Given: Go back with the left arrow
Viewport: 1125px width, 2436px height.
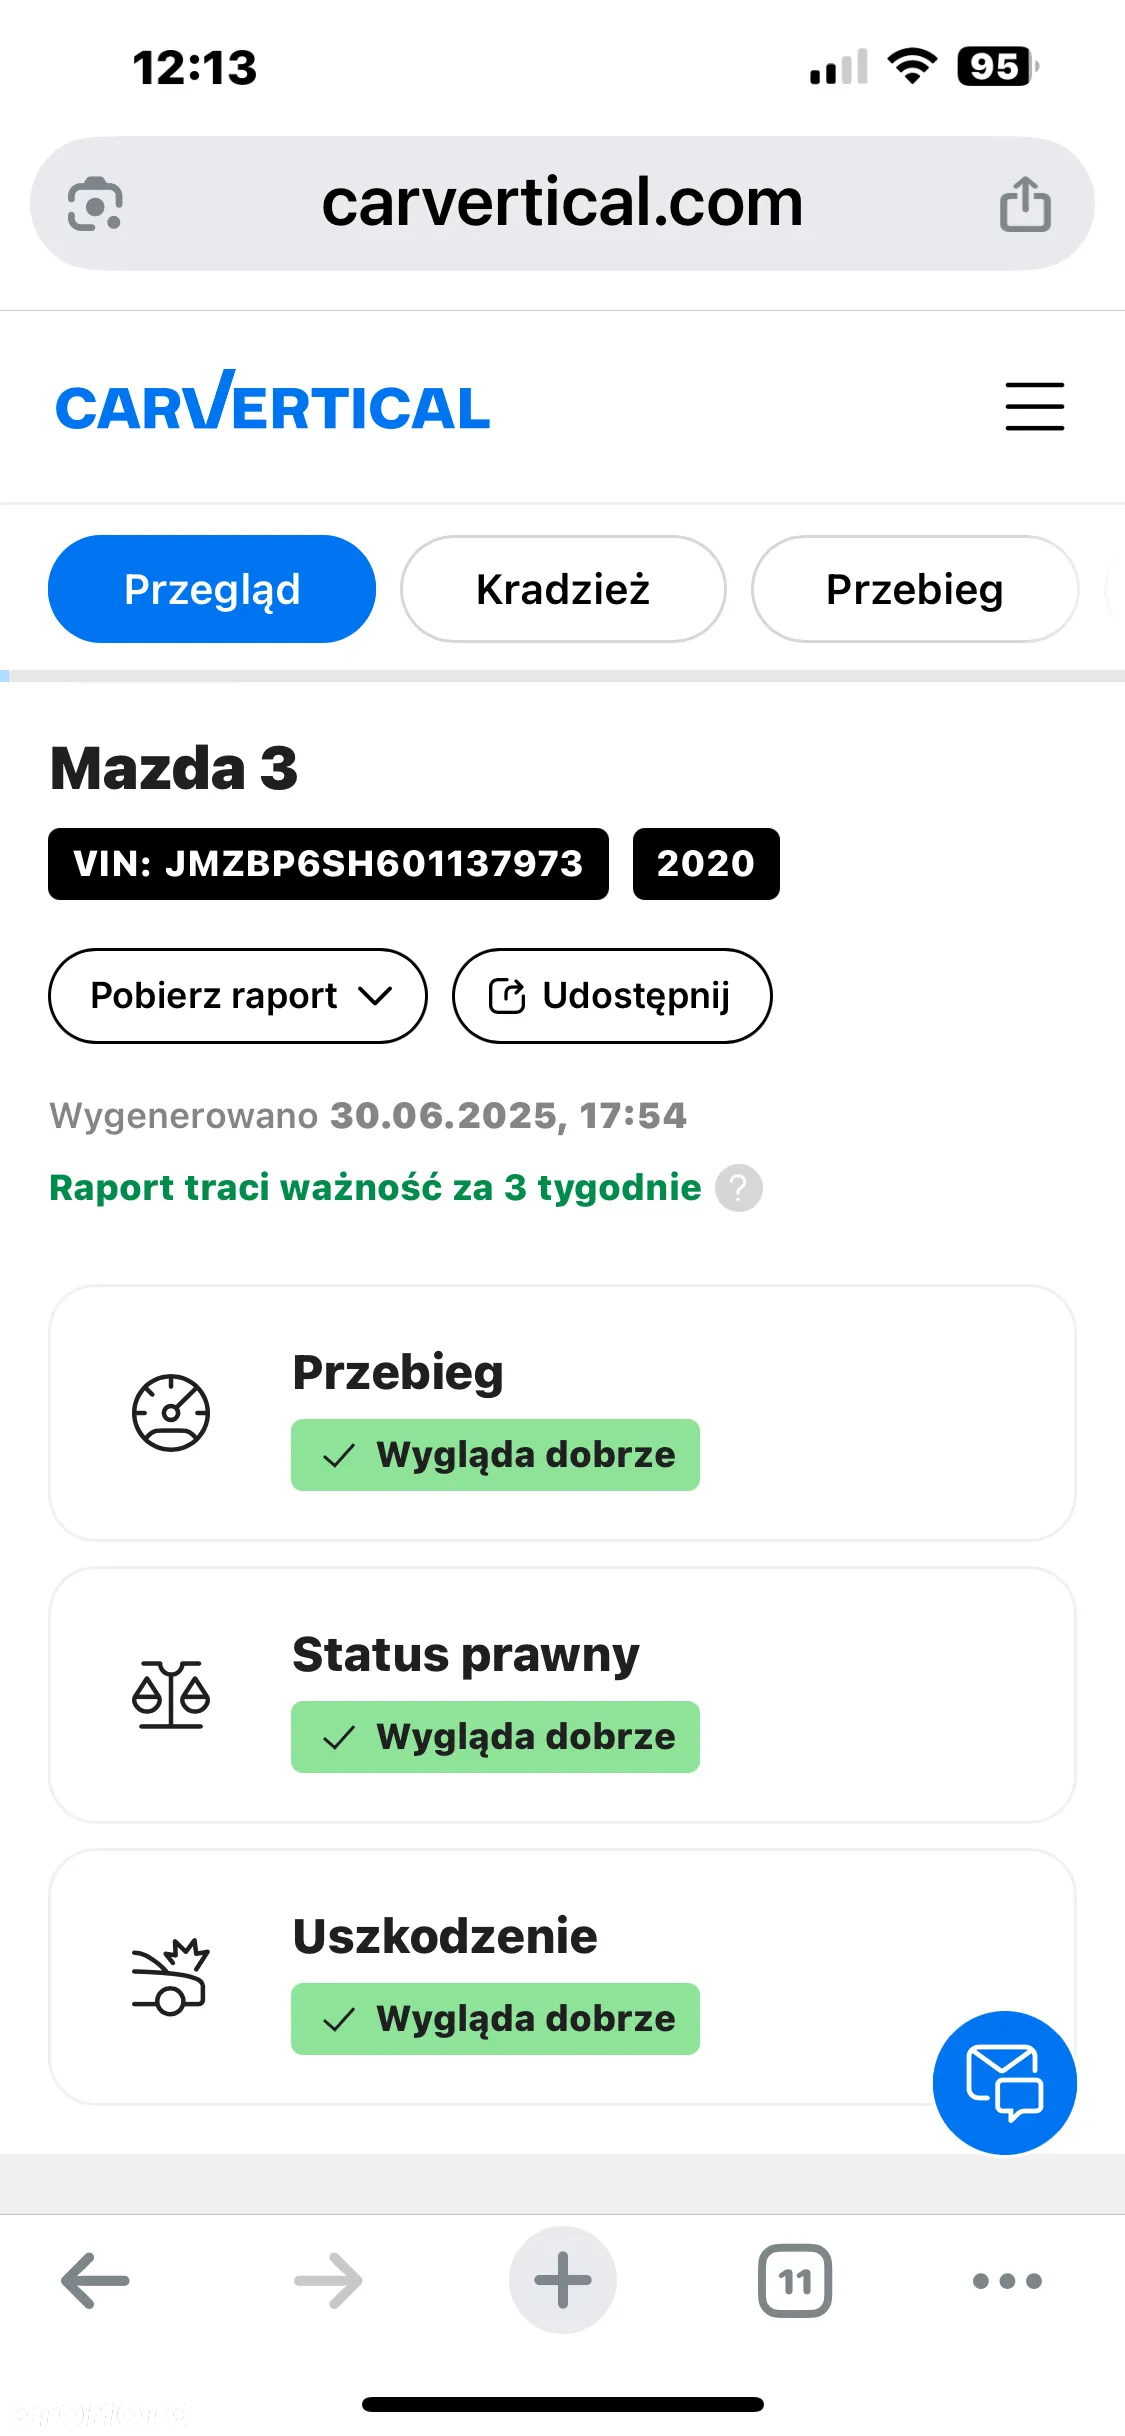Looking at the screenshot, I should [96, 2280].
